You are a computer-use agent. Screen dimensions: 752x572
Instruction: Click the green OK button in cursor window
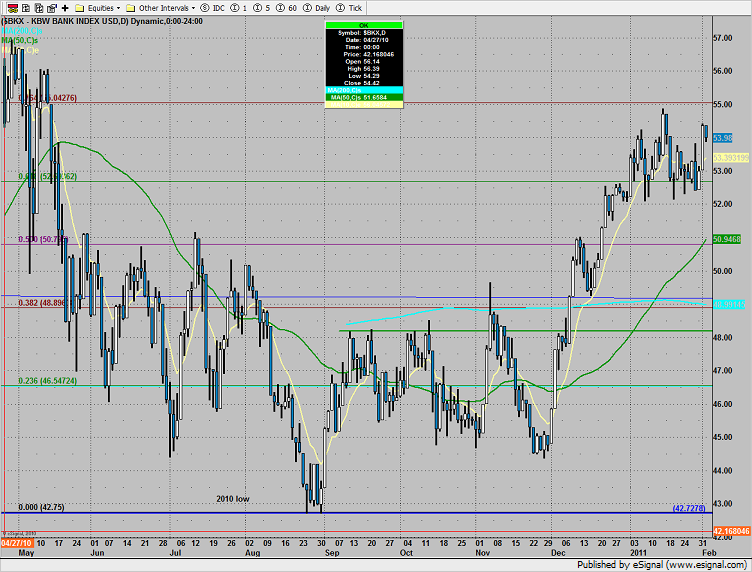pos(364,25)
